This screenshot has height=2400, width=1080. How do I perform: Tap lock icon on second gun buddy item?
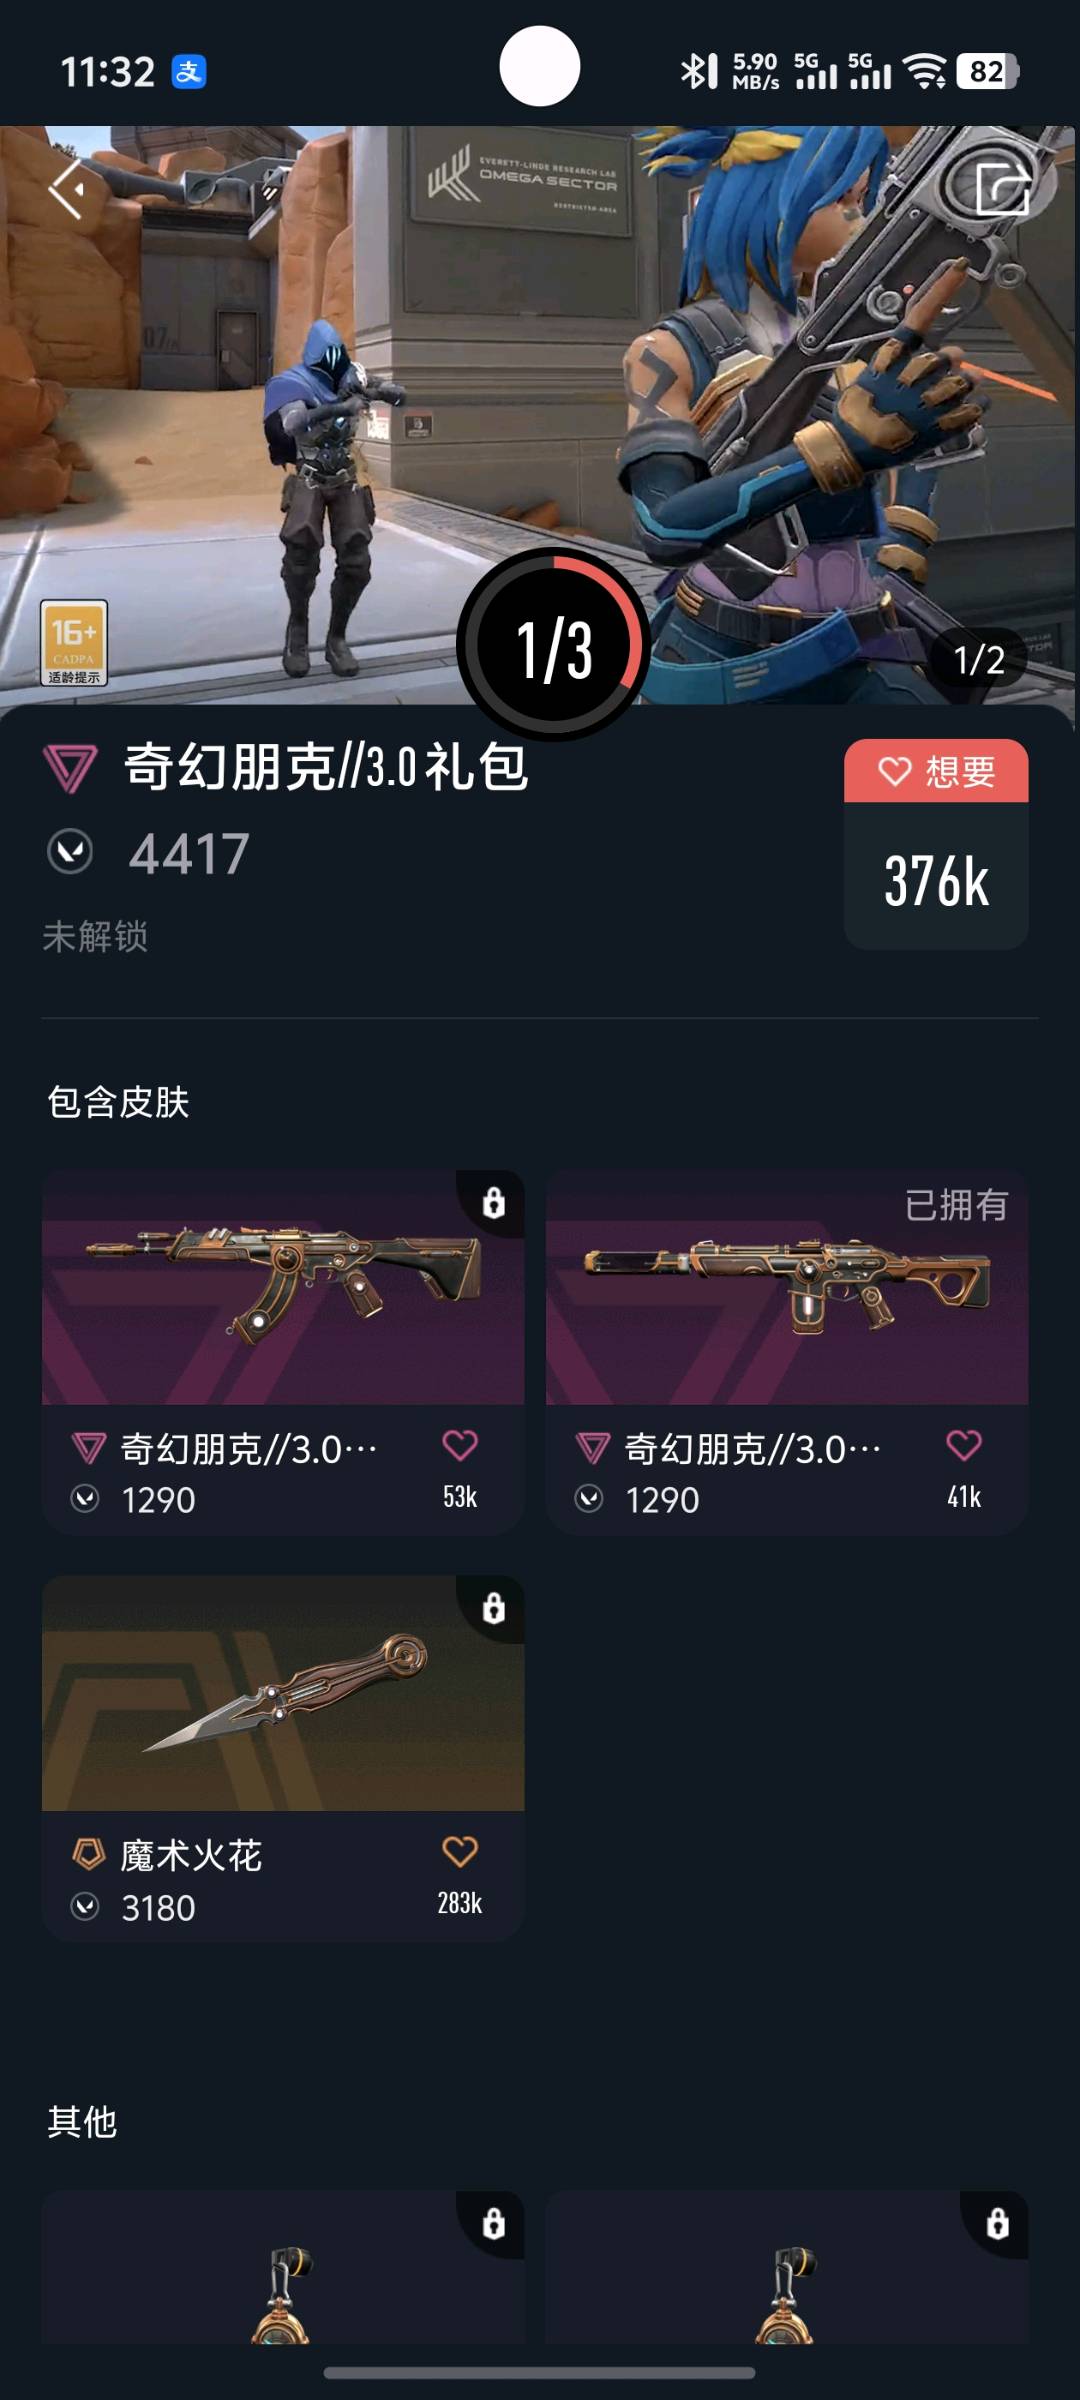click(997, 2223)
